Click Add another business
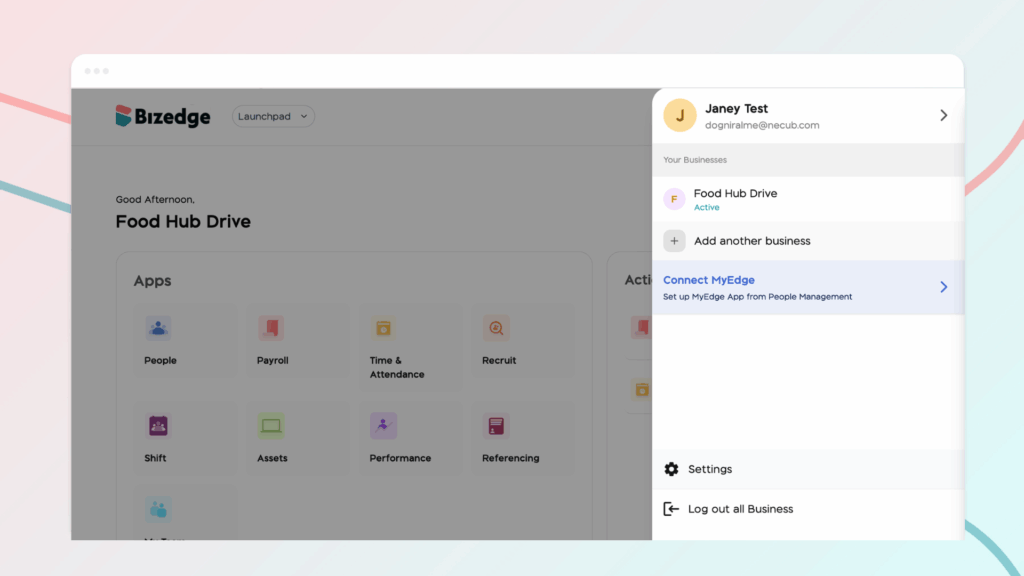Screen dimensions: 1024x576 coord(752,241)
